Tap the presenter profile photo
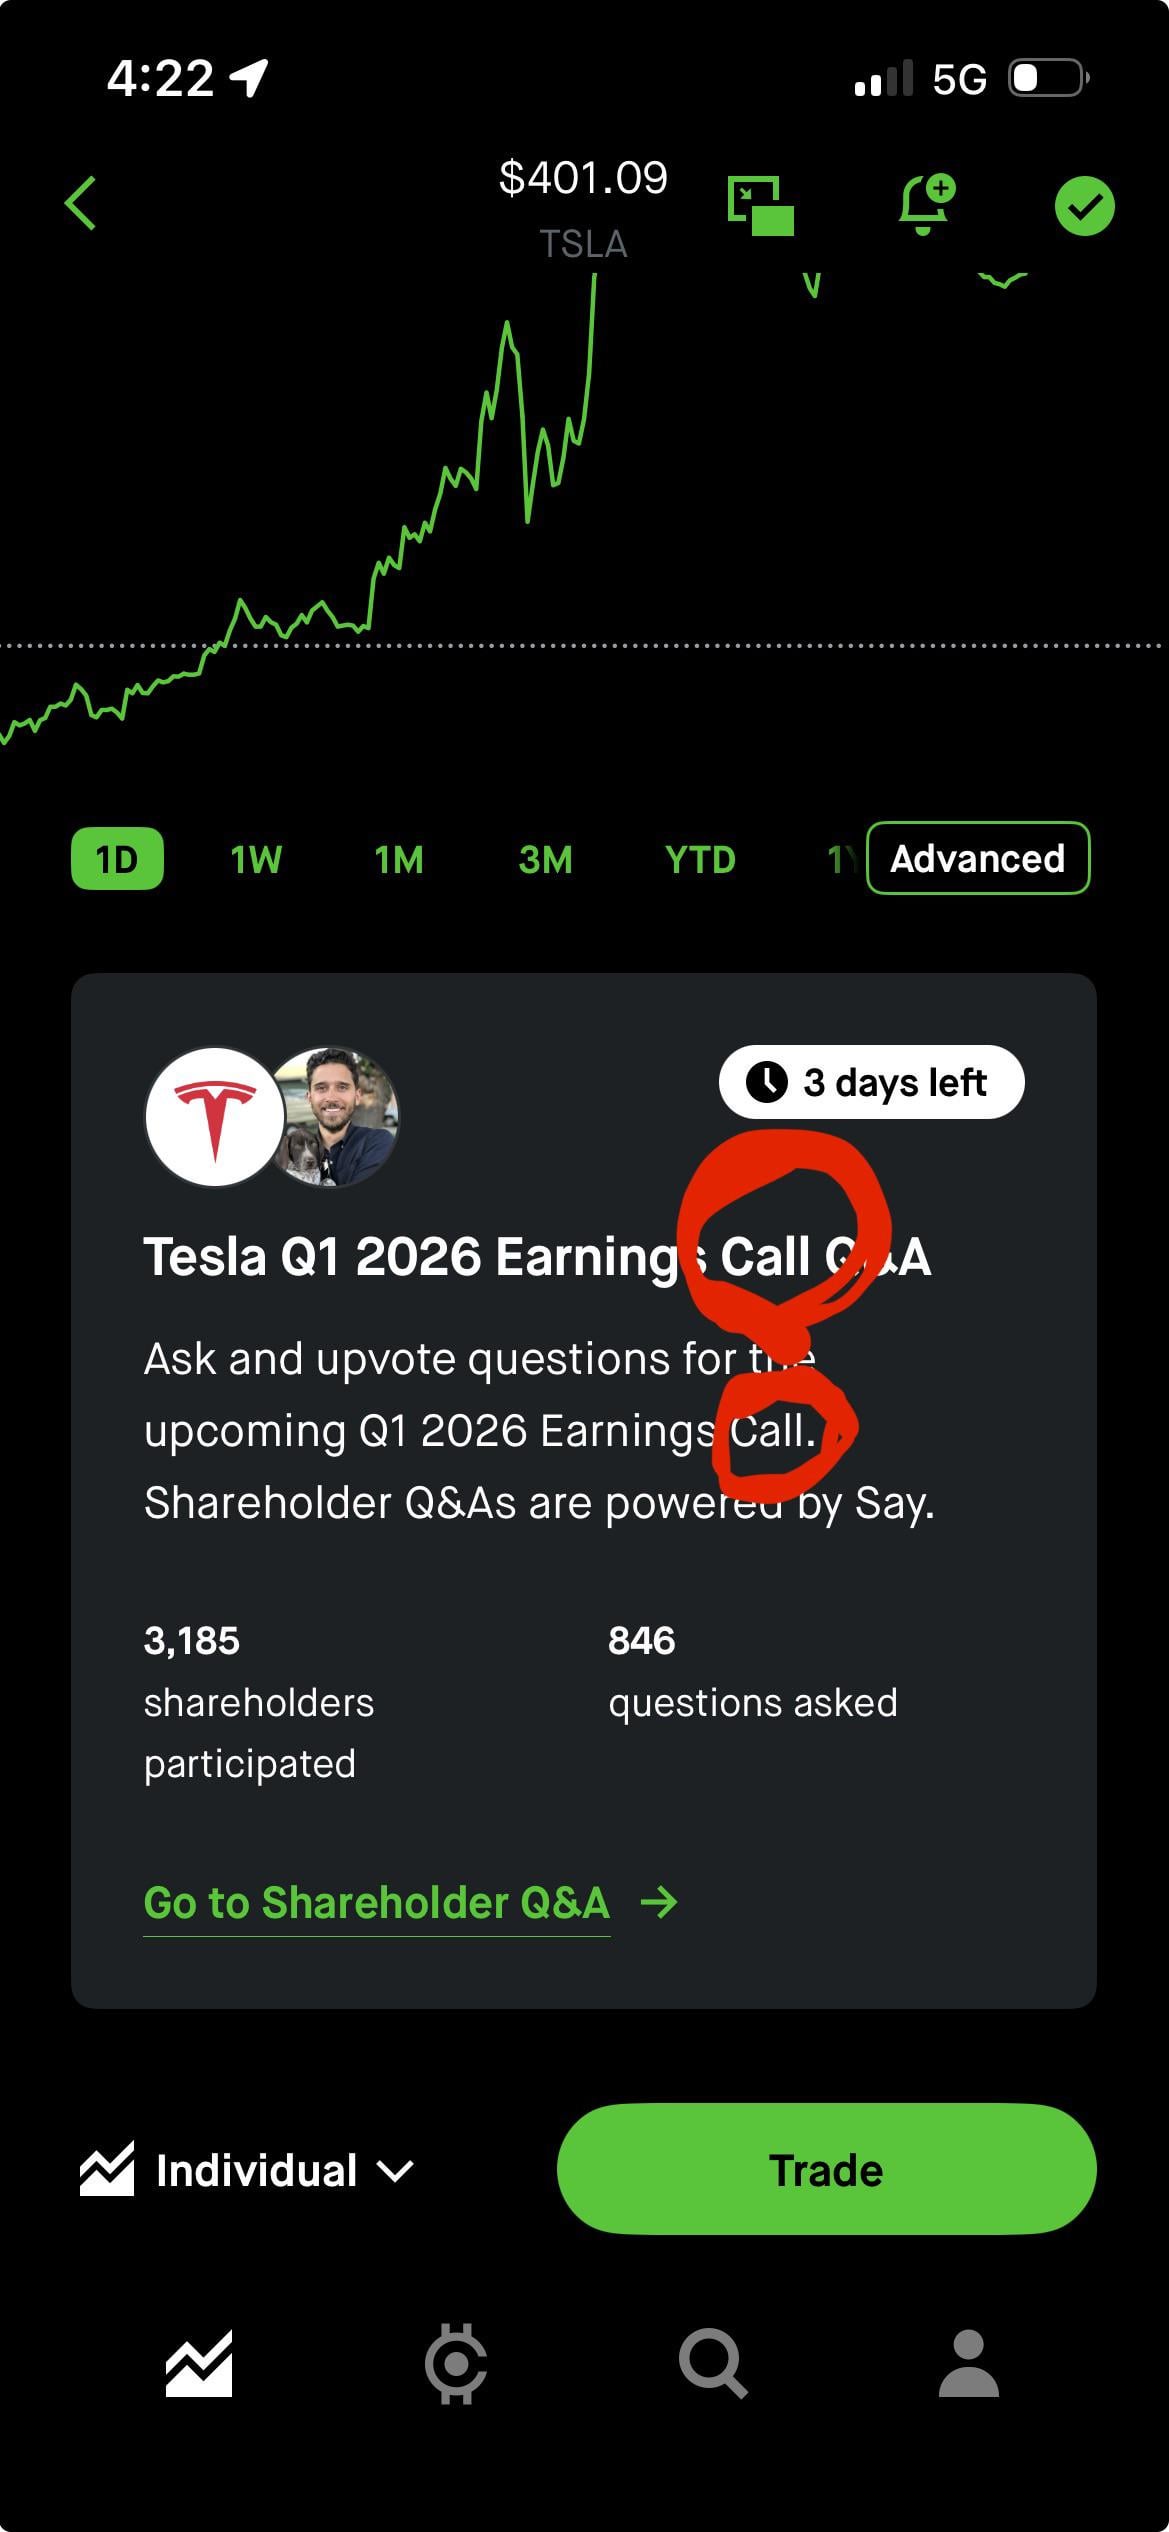Viewport: 1169px width, 2532px height. click(x=336, y=1116)
